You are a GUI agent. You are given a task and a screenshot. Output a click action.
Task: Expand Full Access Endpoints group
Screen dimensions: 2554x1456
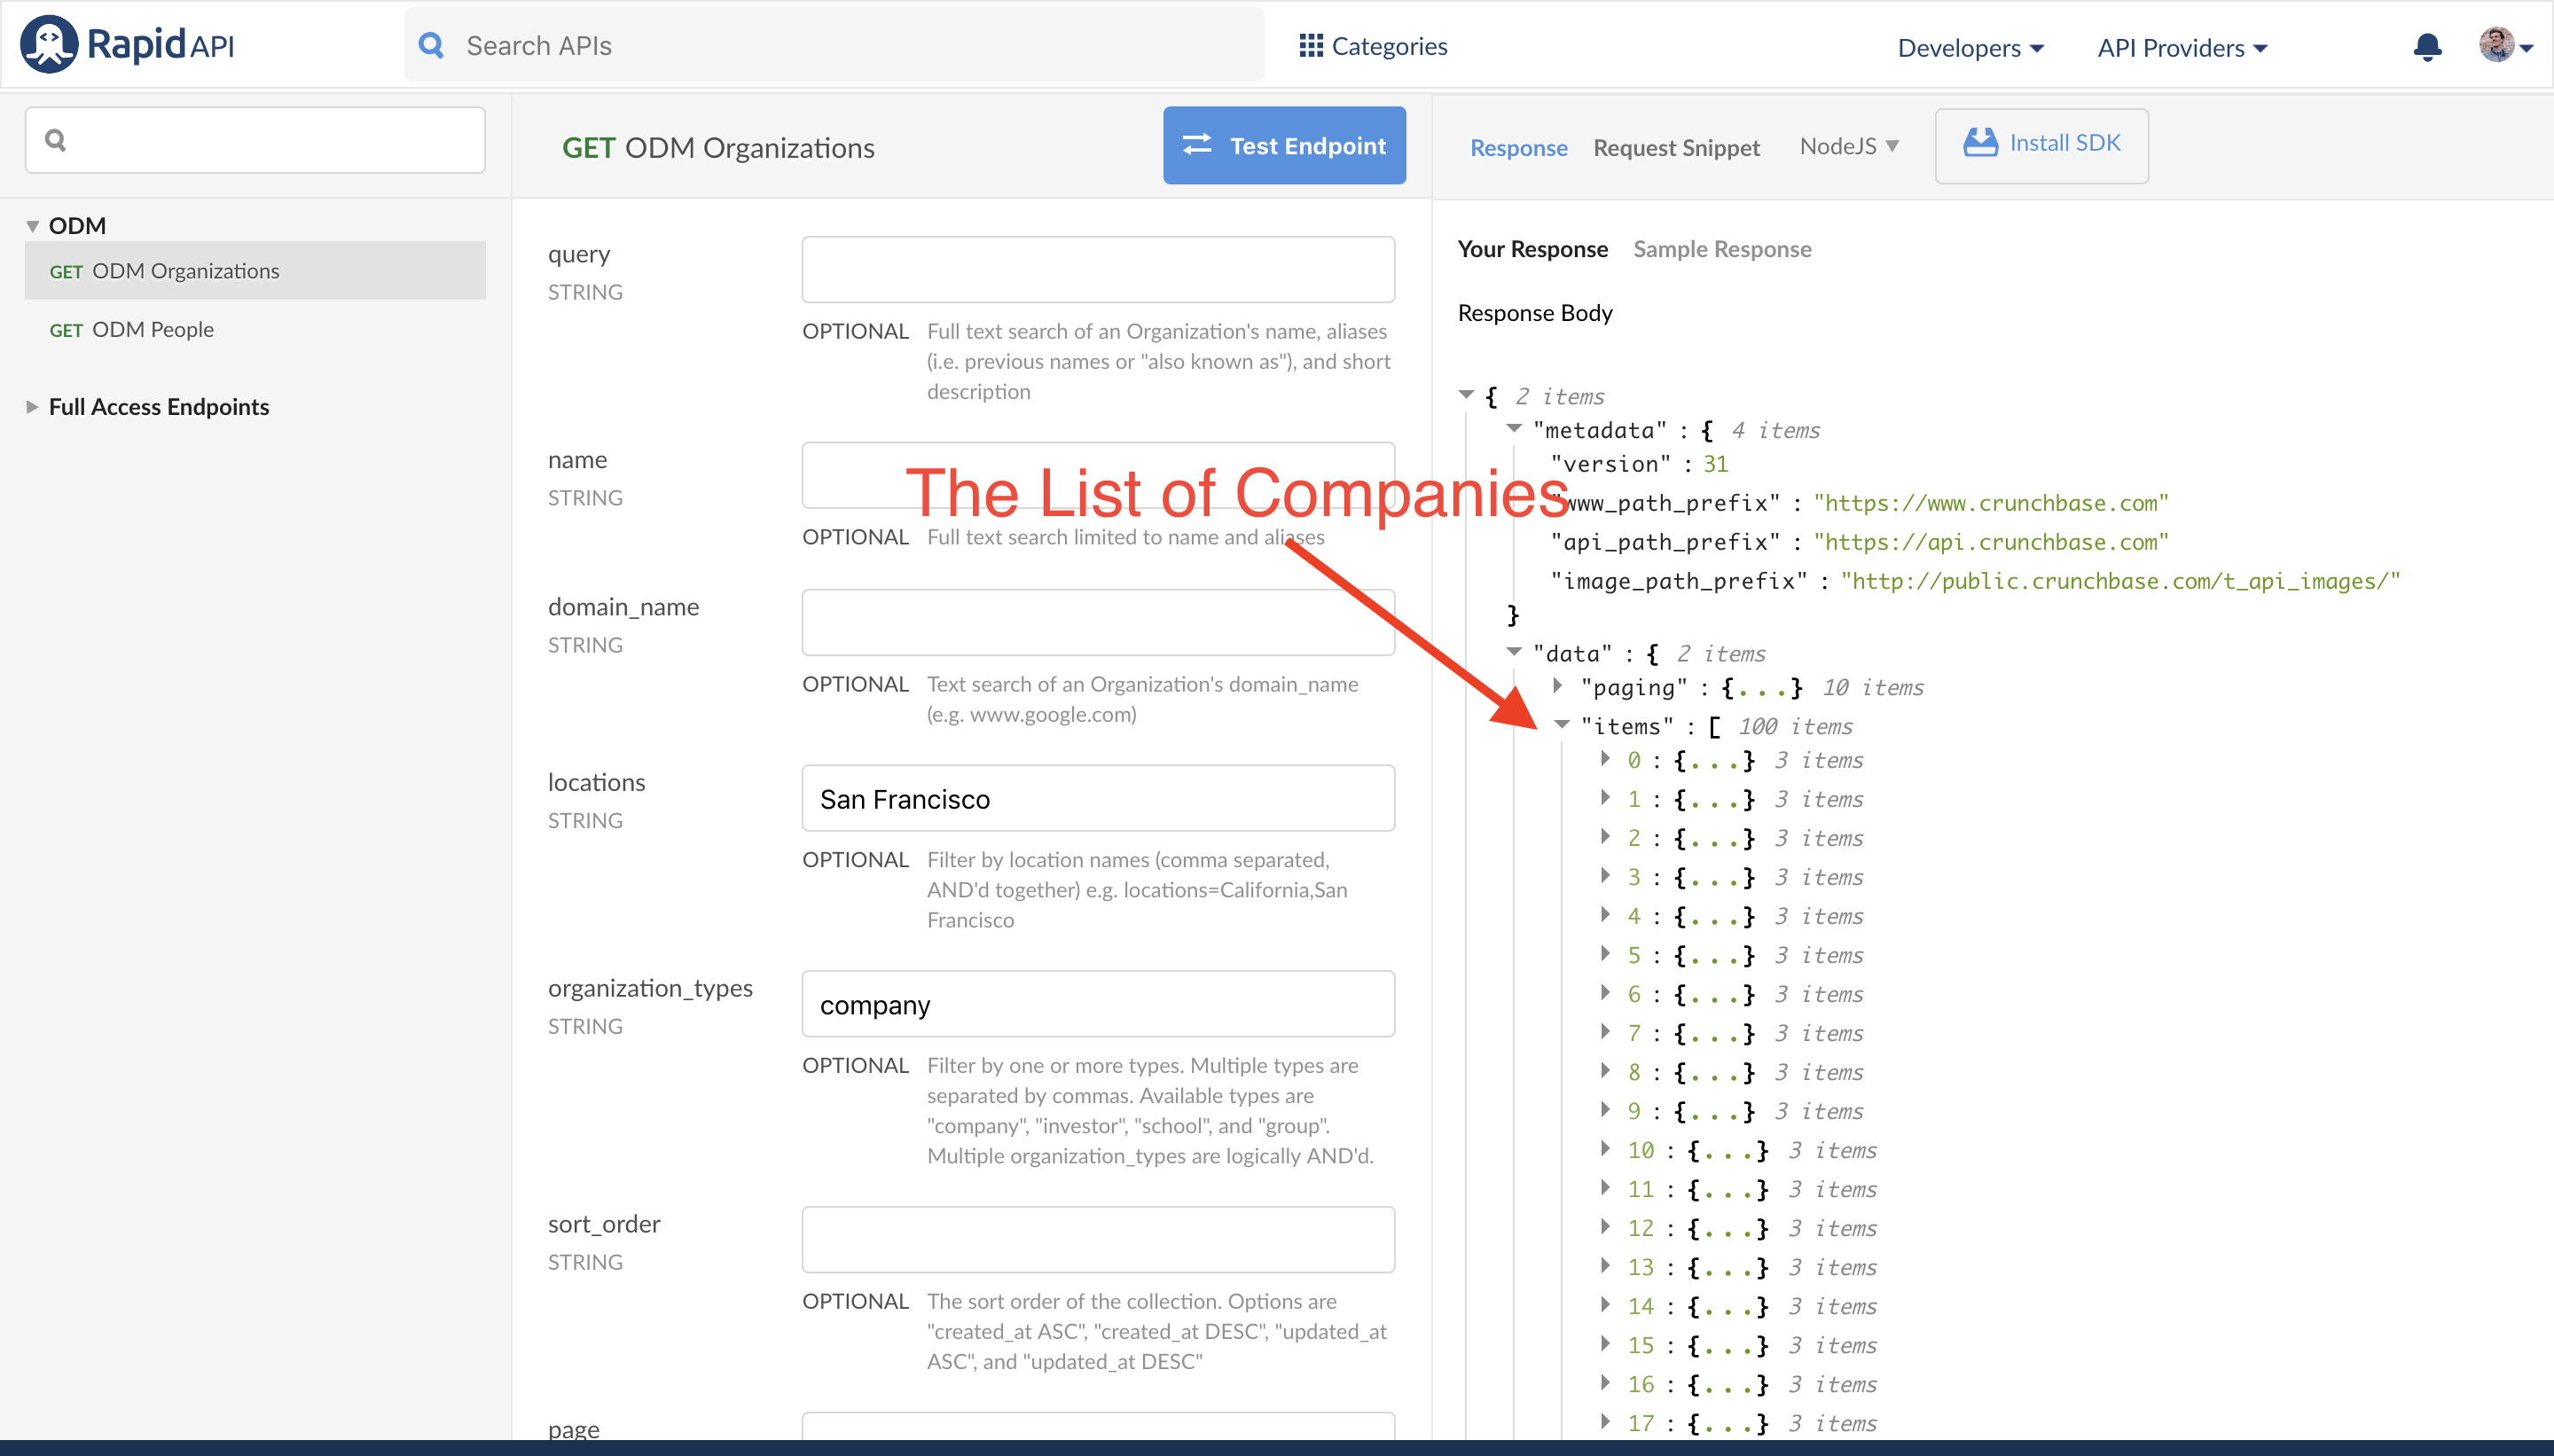tap(32, 407)
